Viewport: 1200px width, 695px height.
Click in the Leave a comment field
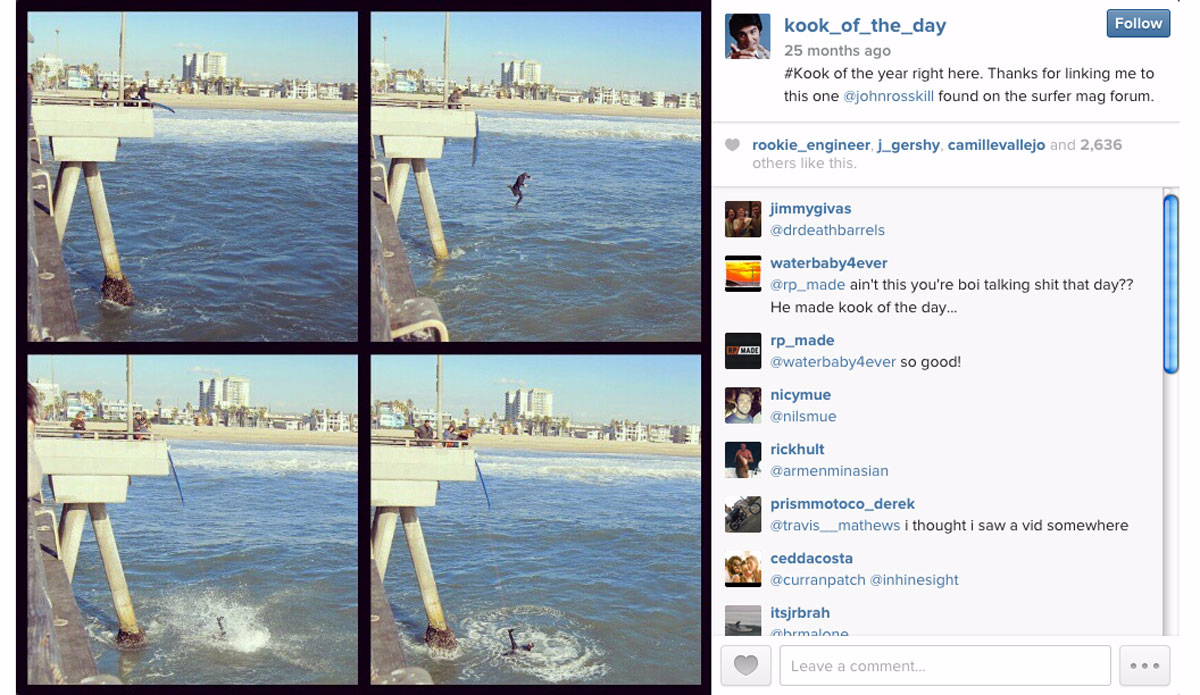click(945, 666)
